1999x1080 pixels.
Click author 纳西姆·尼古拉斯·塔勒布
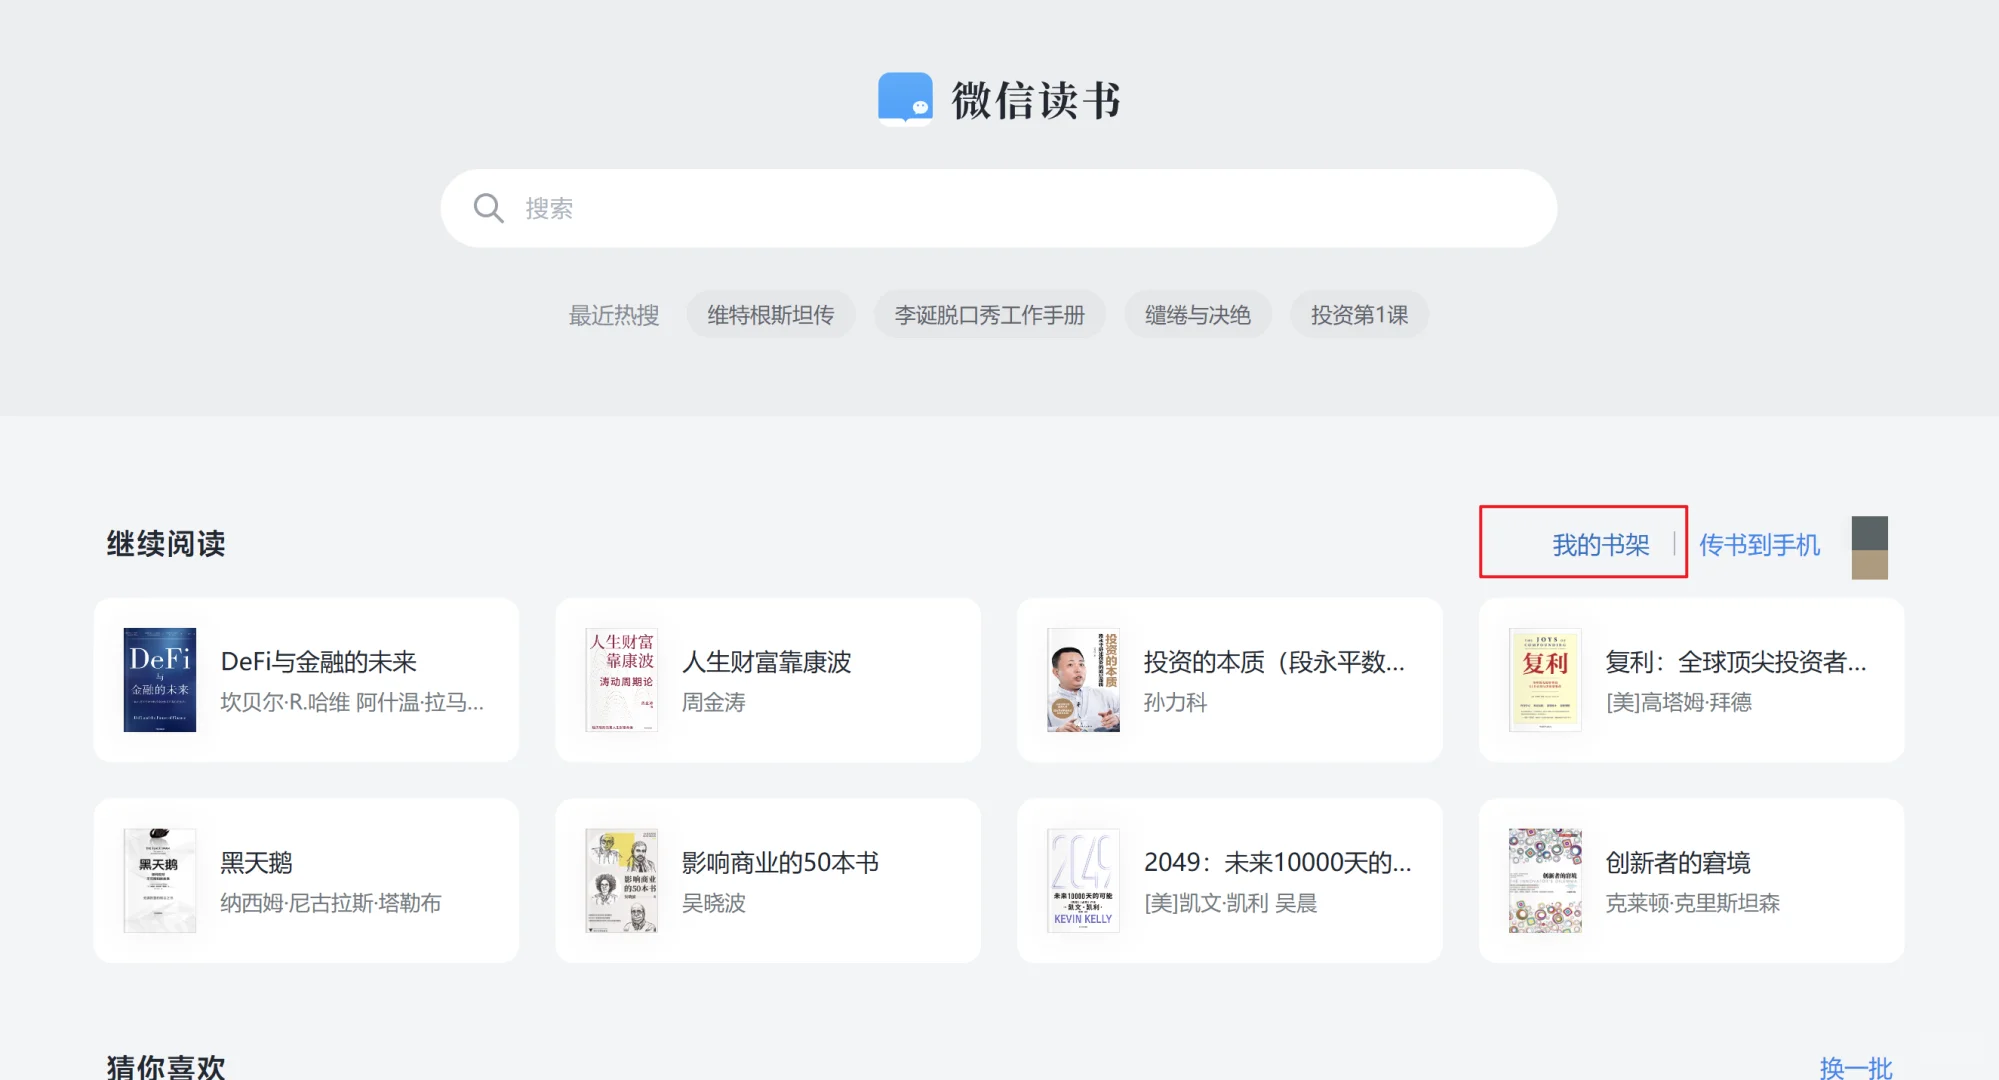point(330,904)
